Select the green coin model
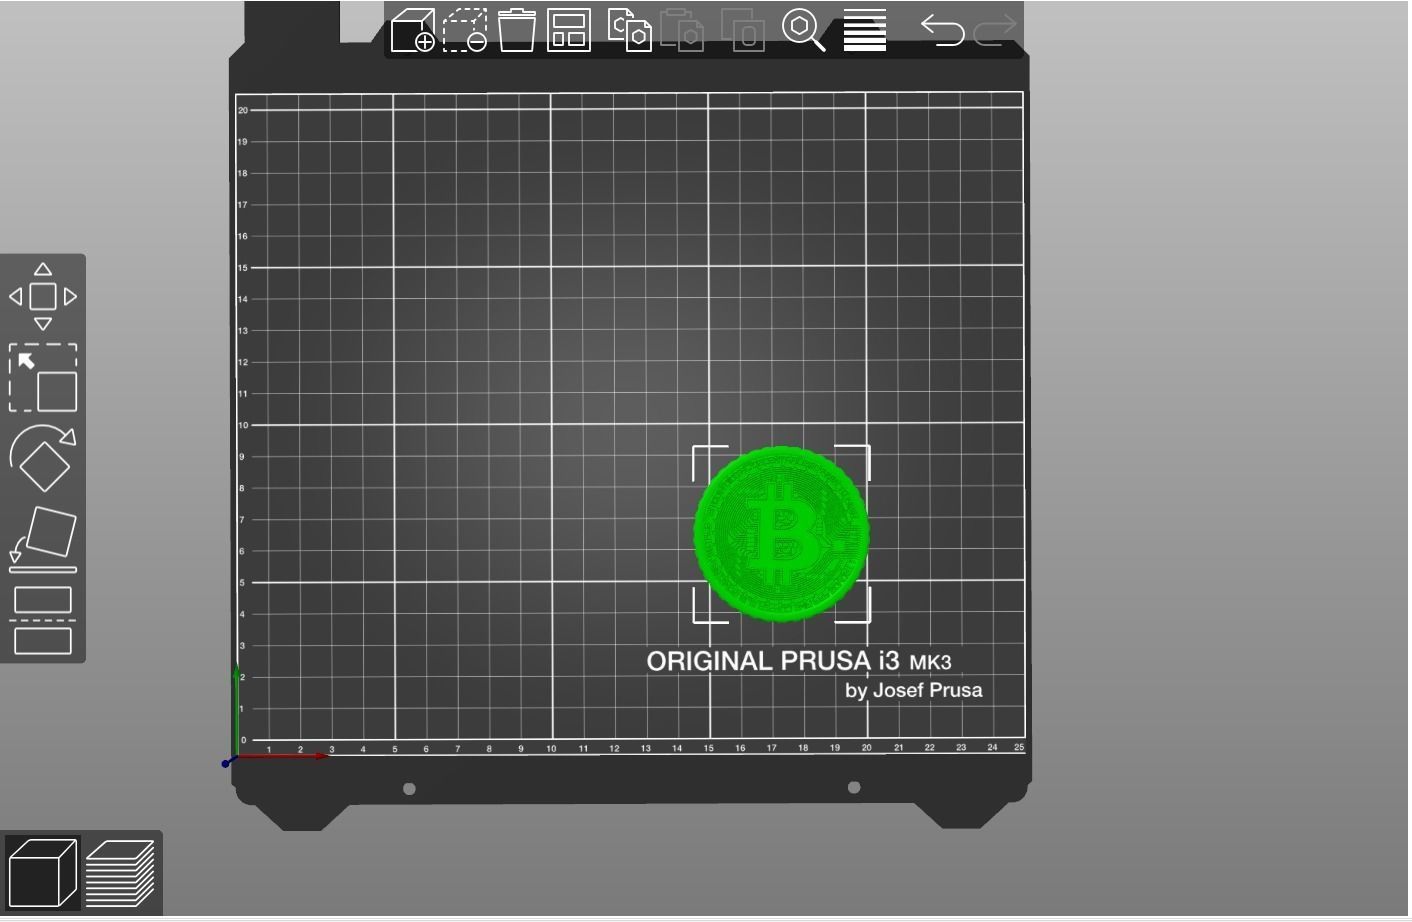Image resolution: width=1412 pixels, height=922 pixels. (x=781, y=533)
